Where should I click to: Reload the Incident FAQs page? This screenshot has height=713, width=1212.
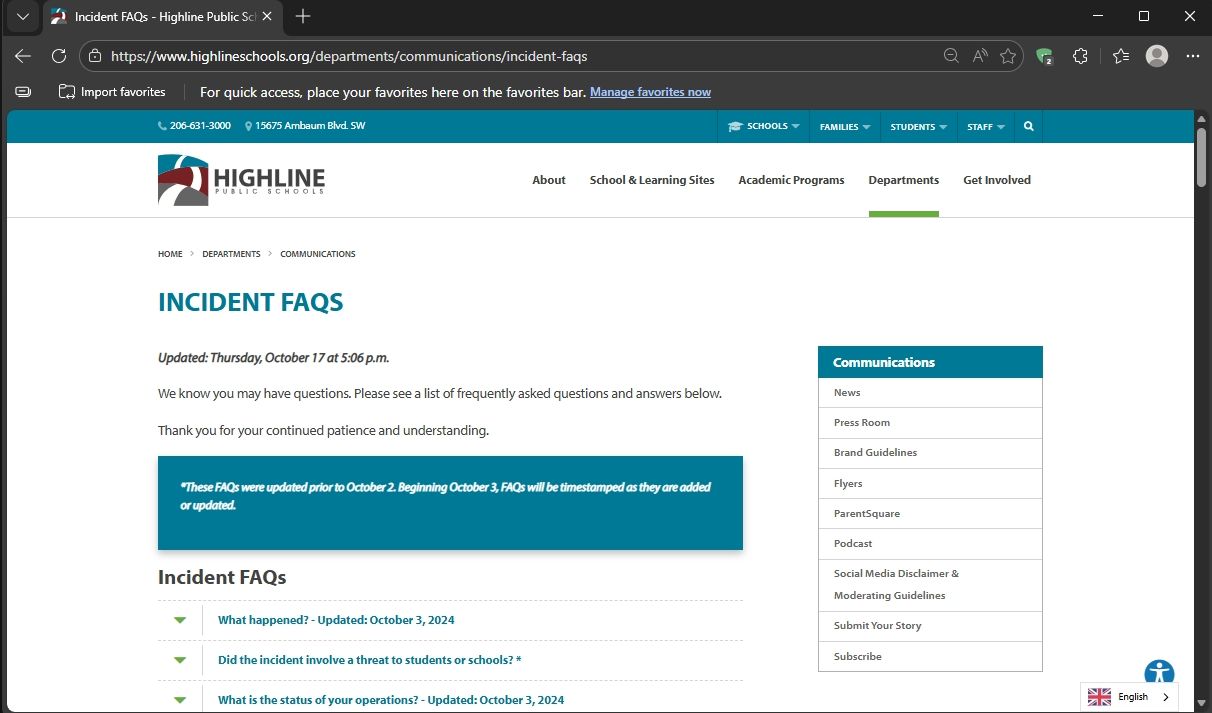pyautogui.click(x=59, y=56)
